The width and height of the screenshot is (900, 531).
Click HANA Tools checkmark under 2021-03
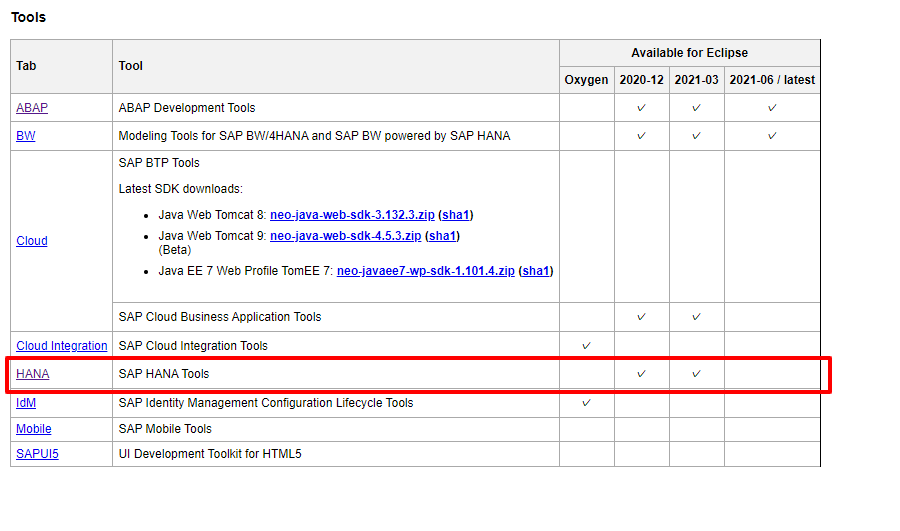click(x=696, y=374)
